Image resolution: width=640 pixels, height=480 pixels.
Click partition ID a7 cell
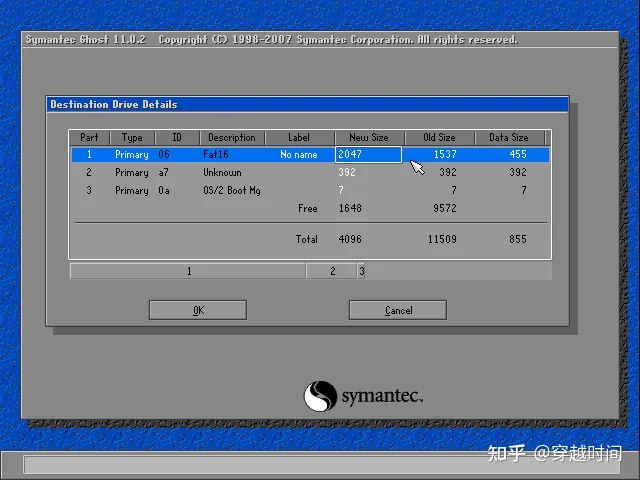pos(164,173)
